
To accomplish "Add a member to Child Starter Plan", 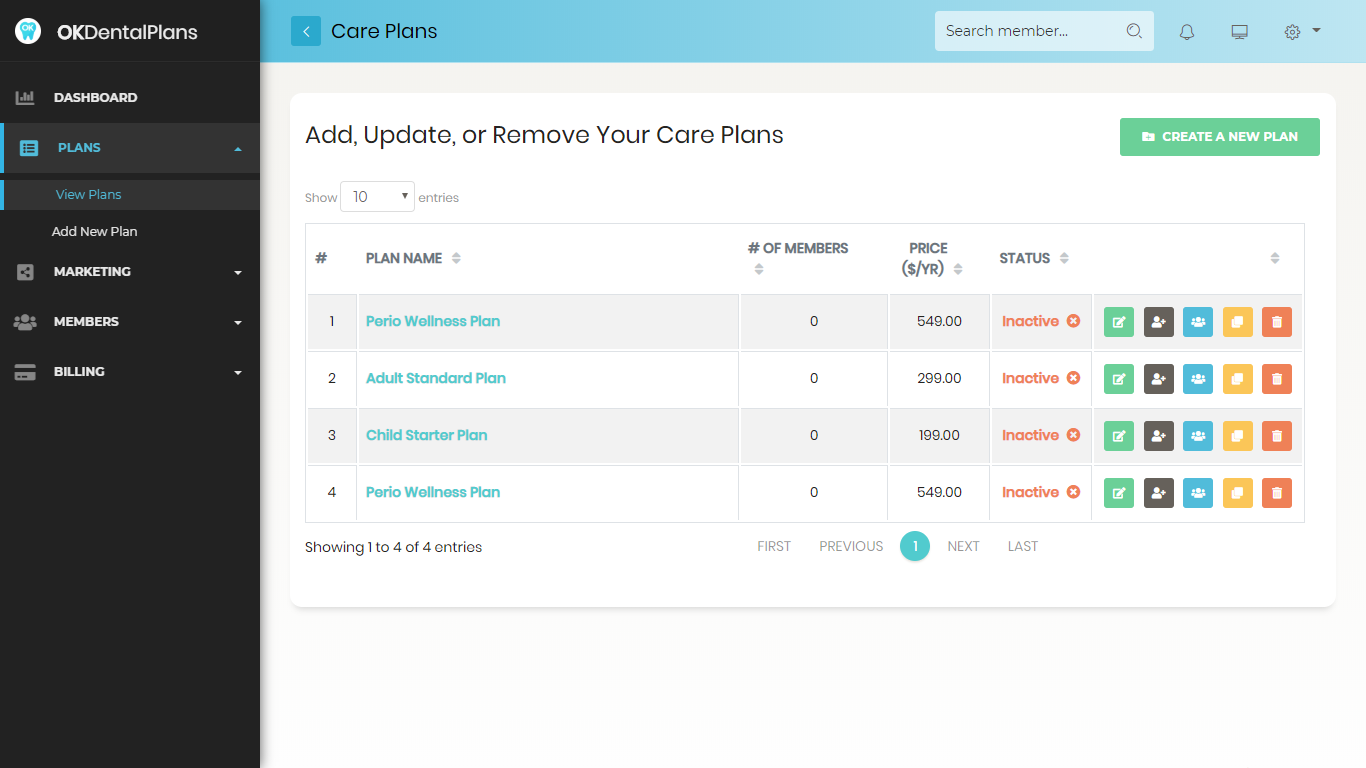I will pyautogui.click(x=1159, y=436).
